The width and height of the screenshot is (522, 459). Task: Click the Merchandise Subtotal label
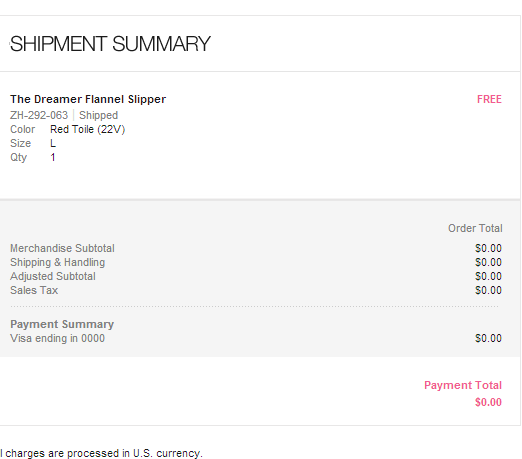pos(62,248)
